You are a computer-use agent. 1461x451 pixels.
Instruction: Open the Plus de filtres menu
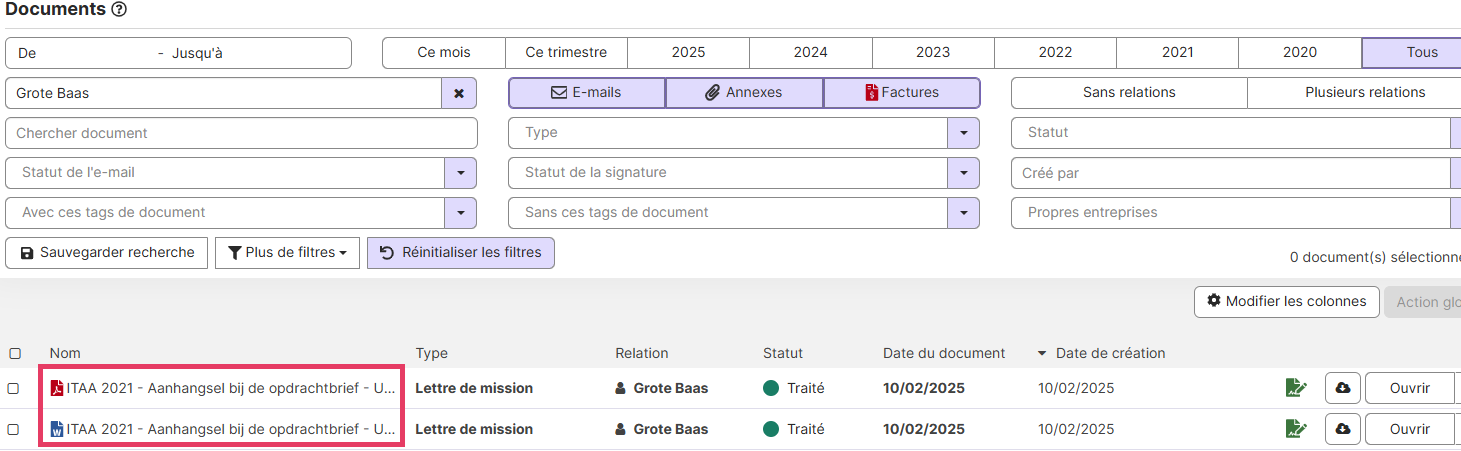click(x=287, y=253)
